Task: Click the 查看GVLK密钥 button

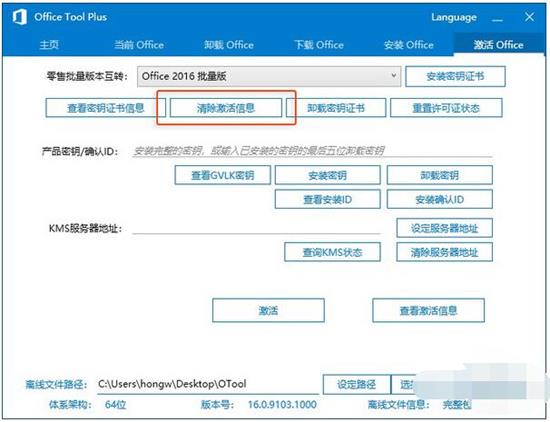Action: tap(223, 175)
